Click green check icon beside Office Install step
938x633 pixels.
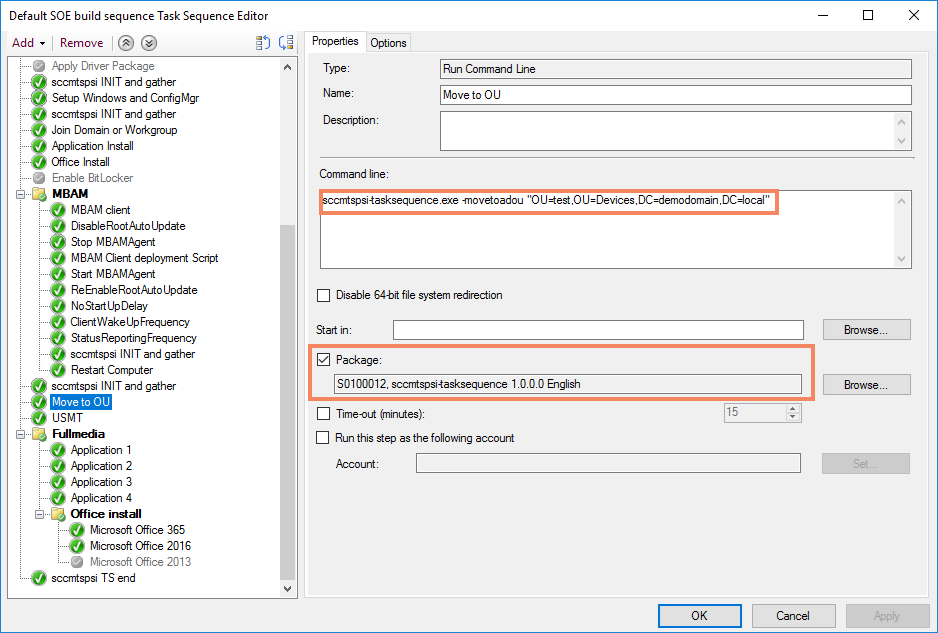click(39, 162)
